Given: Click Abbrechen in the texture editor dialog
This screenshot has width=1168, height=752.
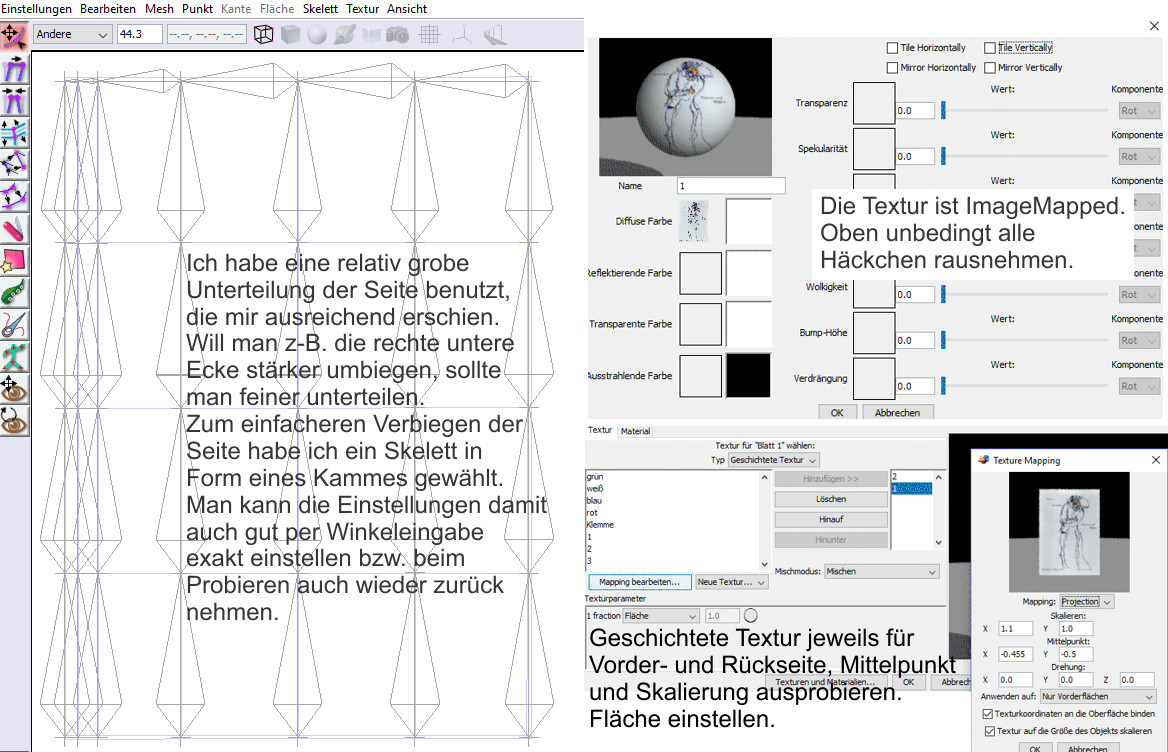Looking at the screenshot, I should pos(898,412).
